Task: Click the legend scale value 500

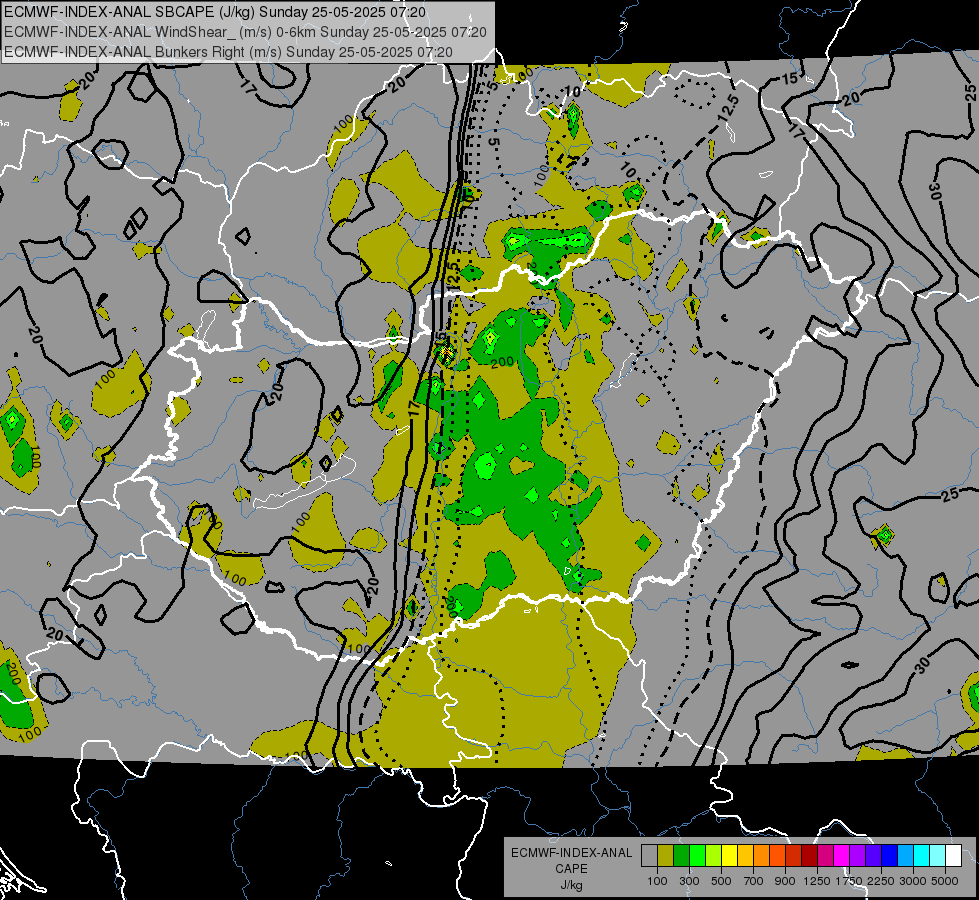Action: [x=721, y=881]
